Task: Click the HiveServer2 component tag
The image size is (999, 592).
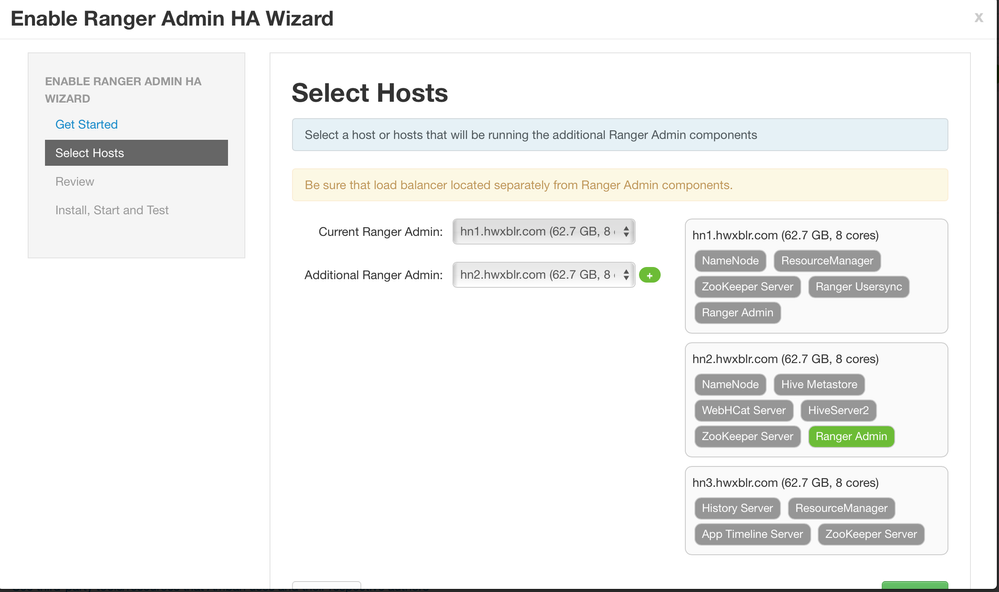Action: (x=838, y=410)
